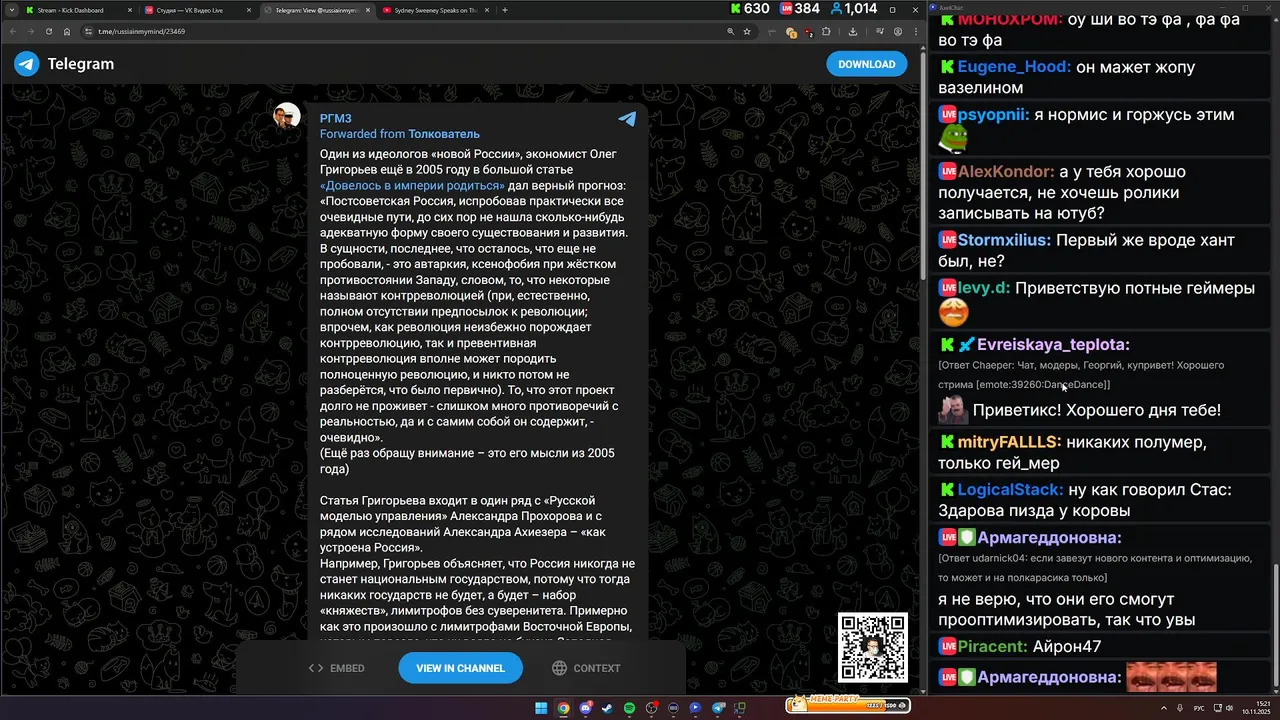
Task: Click the Kick viewer count 630
Action: click(x=751, y=9)
